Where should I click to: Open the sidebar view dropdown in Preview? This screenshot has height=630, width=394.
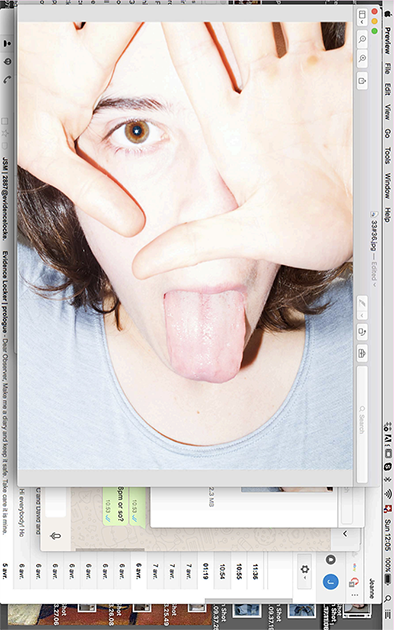(362, 17)
